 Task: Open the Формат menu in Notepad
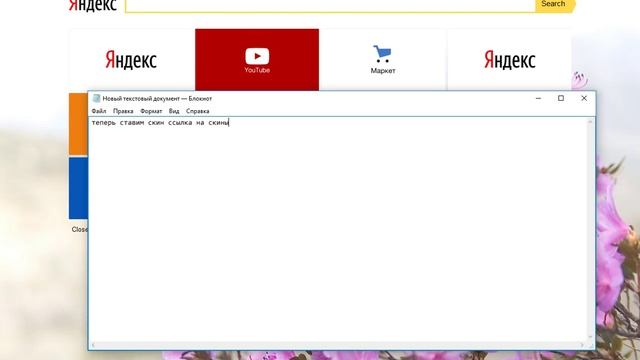pos(151,111)
